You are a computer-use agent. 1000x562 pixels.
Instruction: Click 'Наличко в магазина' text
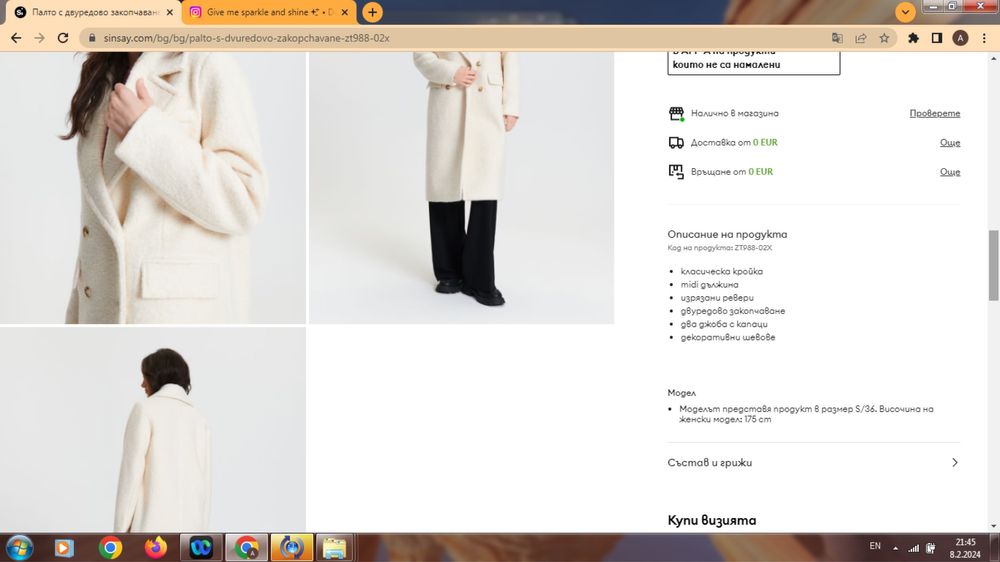pos(735,114)
